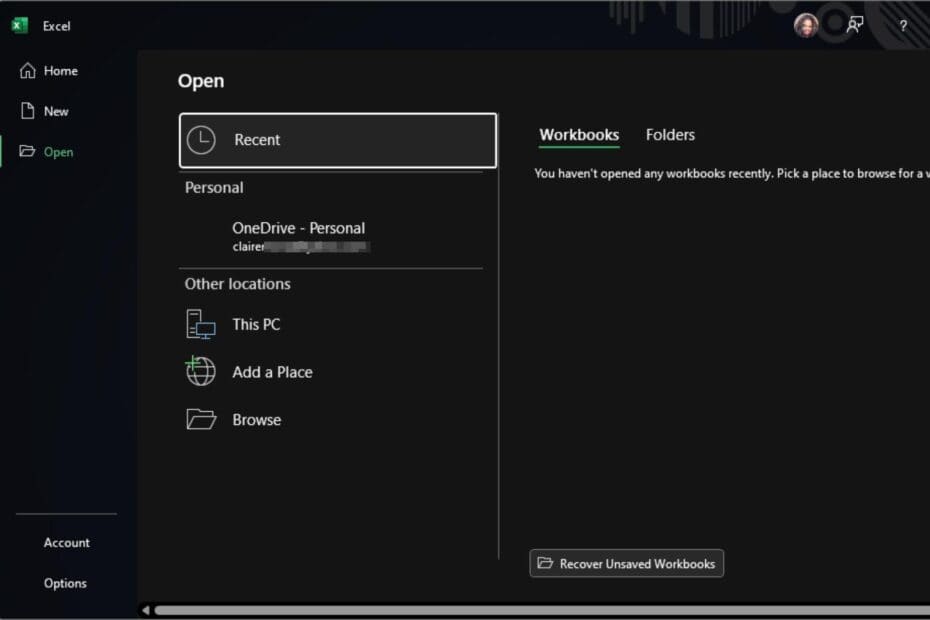Select OneDrive - Personal storage location
Image resolution: width=930 pixels, height=620 pixels.
[x=298, y=228]
